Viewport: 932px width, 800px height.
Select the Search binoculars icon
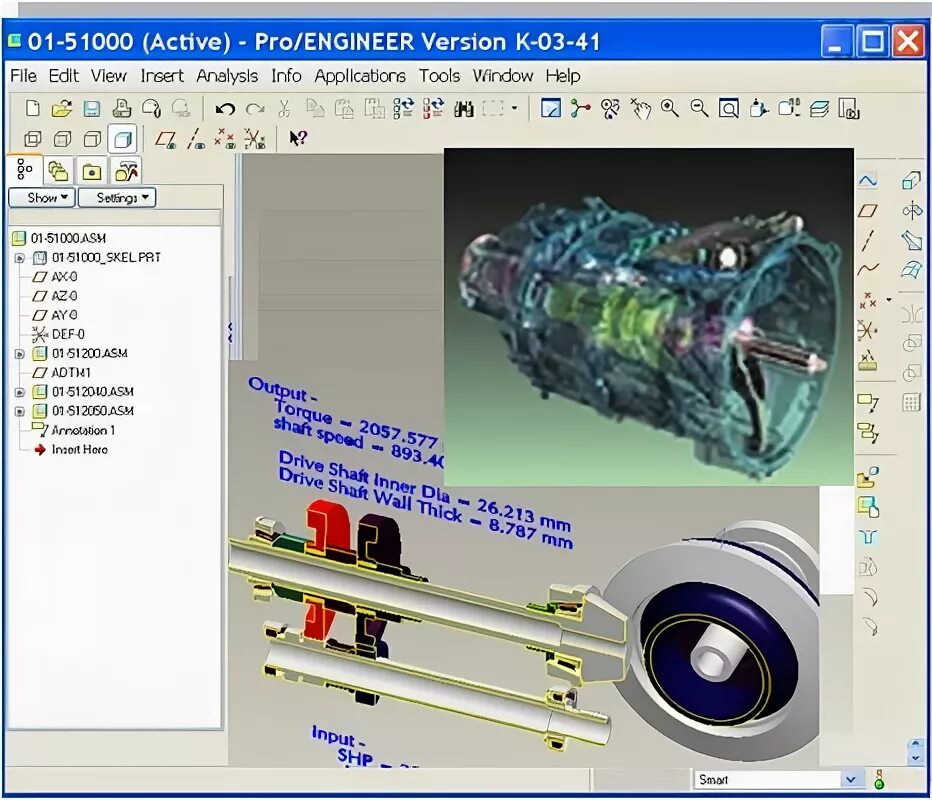[464, 110]
